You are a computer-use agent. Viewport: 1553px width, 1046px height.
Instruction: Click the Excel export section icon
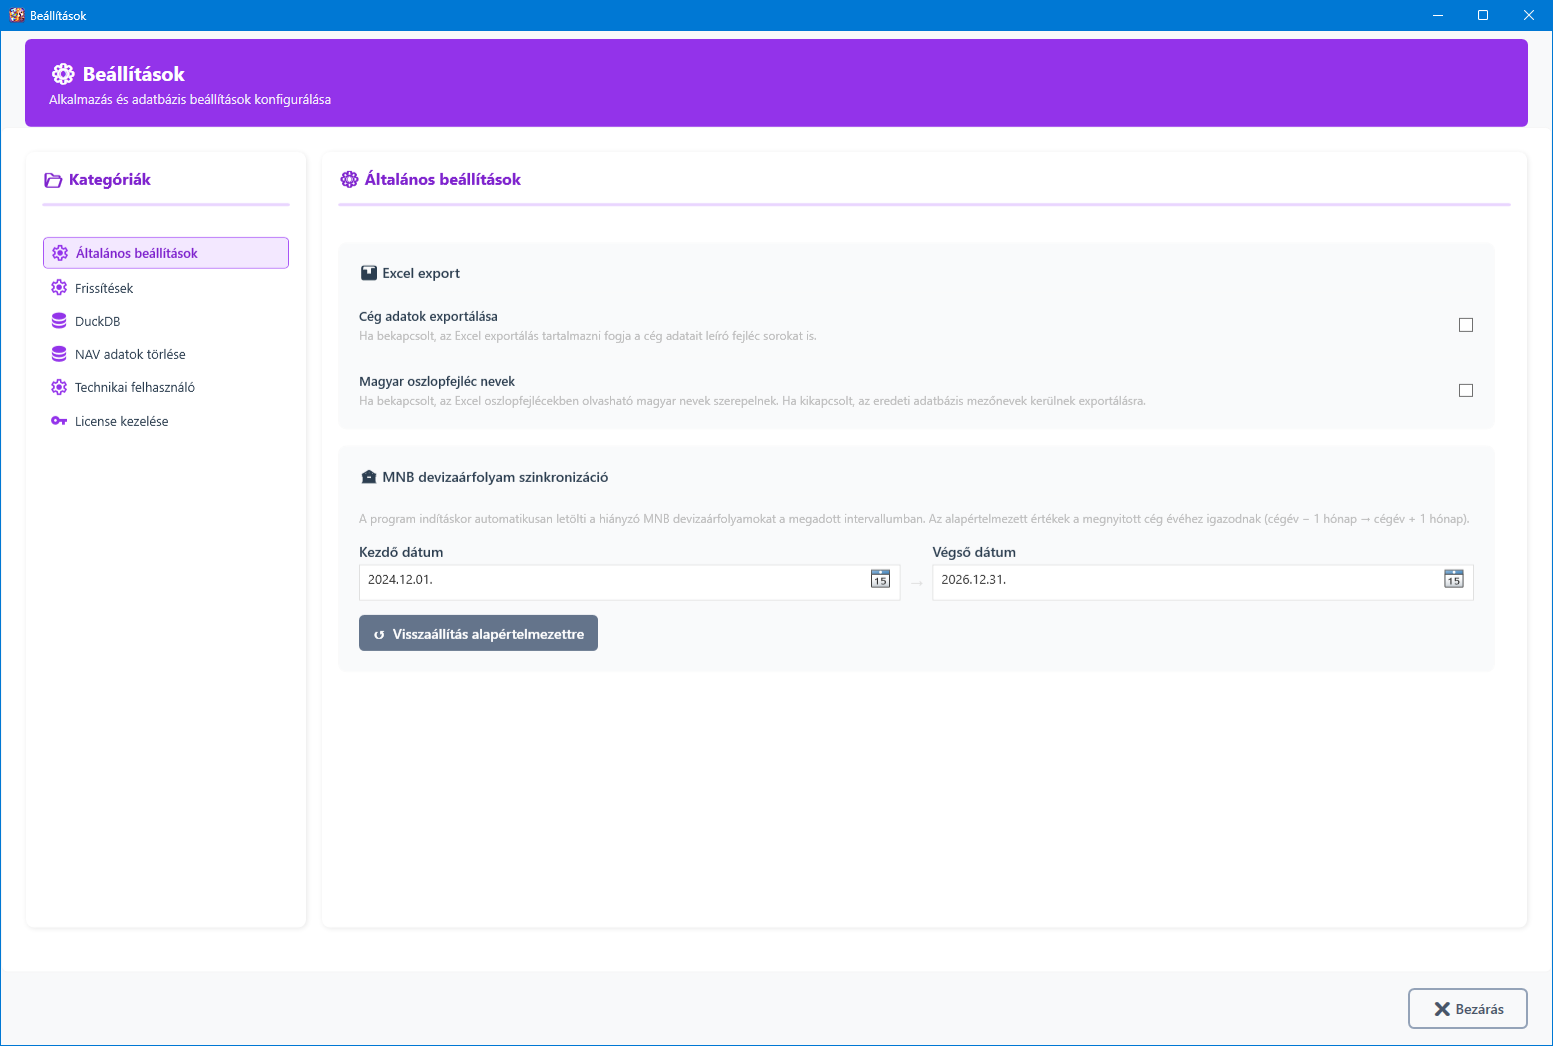369,273
